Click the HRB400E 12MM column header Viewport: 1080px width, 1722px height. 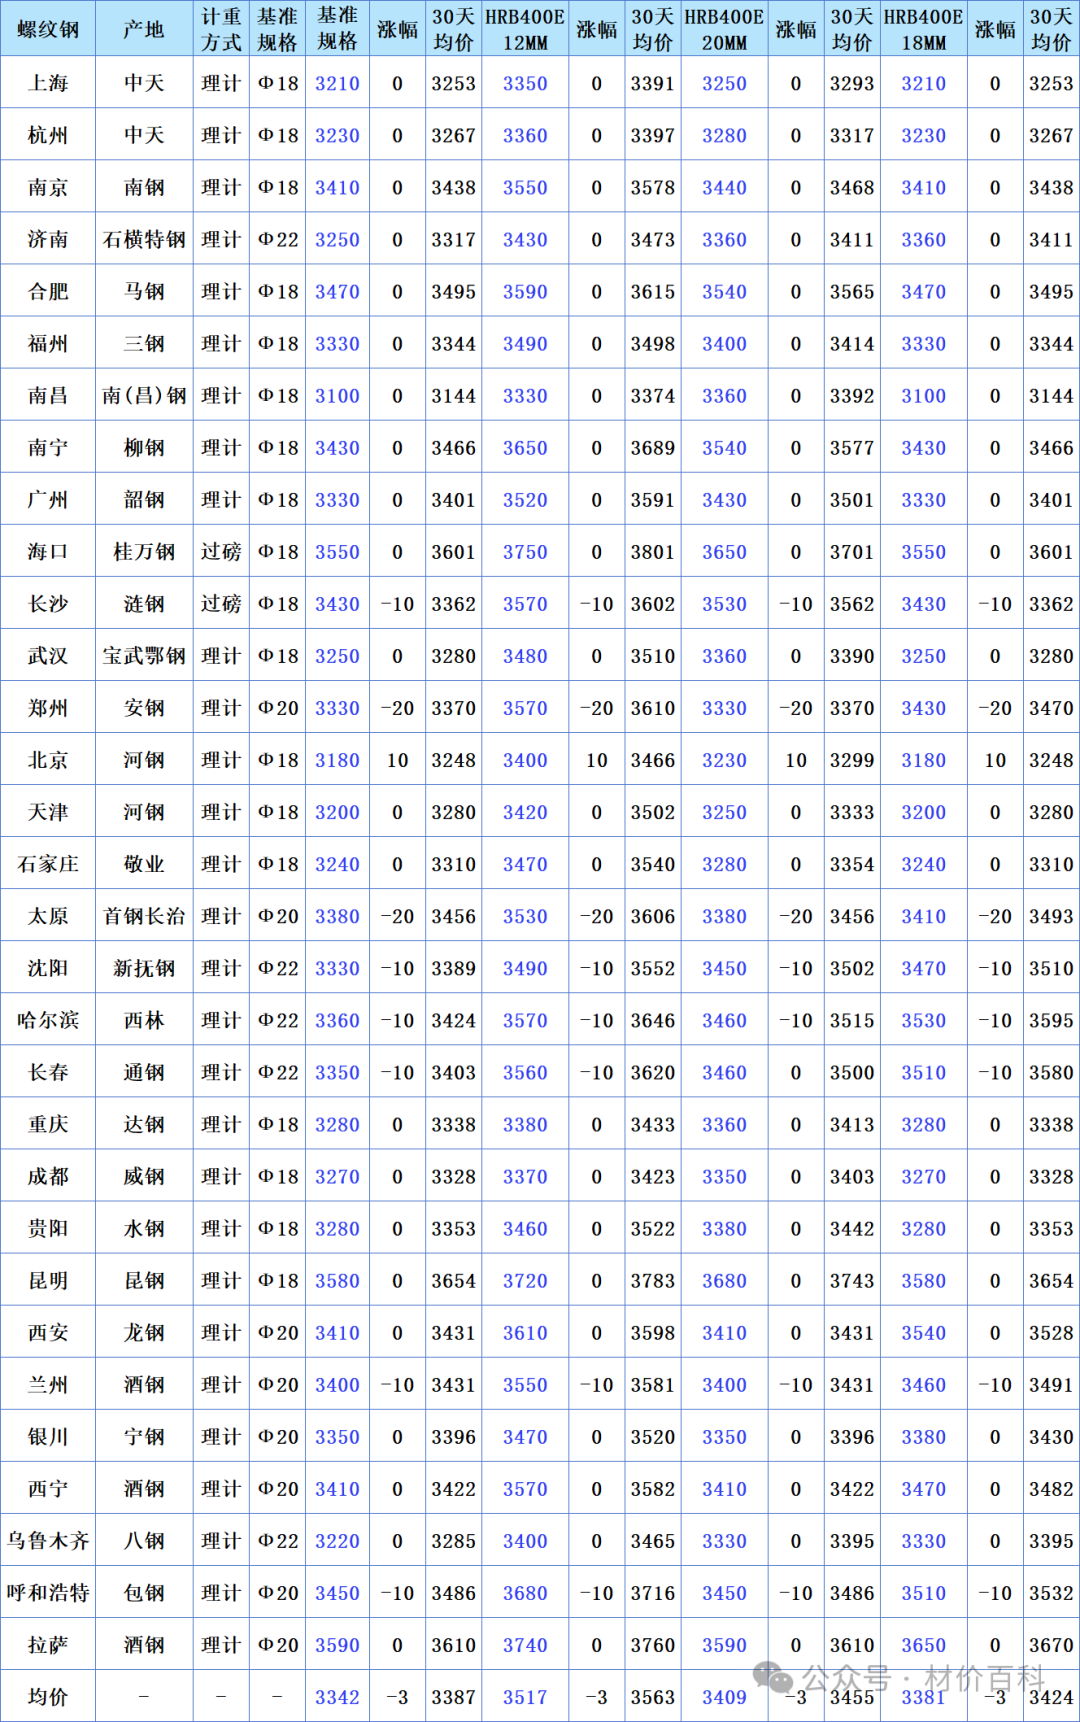click(525, 29)
